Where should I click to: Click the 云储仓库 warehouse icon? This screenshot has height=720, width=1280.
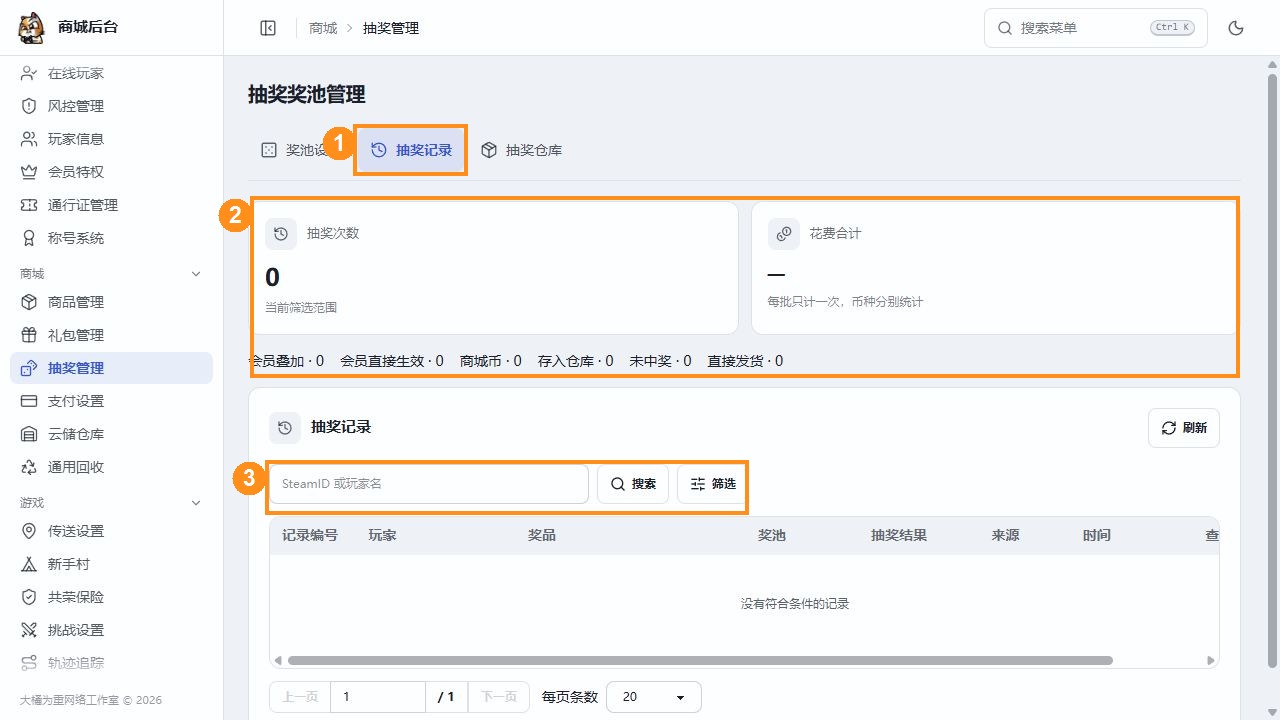click(29, 434)
